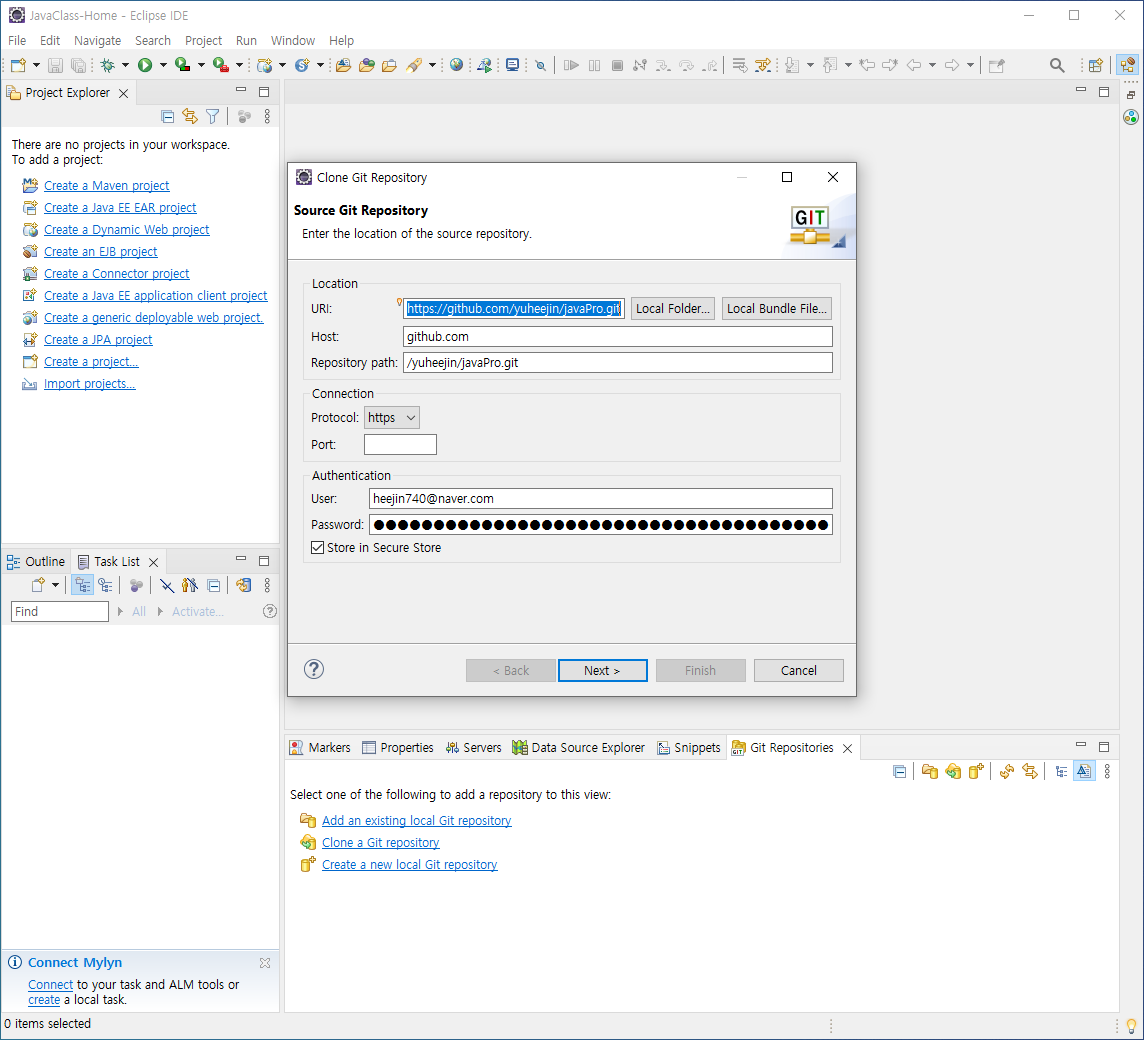Click Next button in Clone dialog
Image resolution: width=1144 pixels, height=1040 pixels.
tap(603, 671)
